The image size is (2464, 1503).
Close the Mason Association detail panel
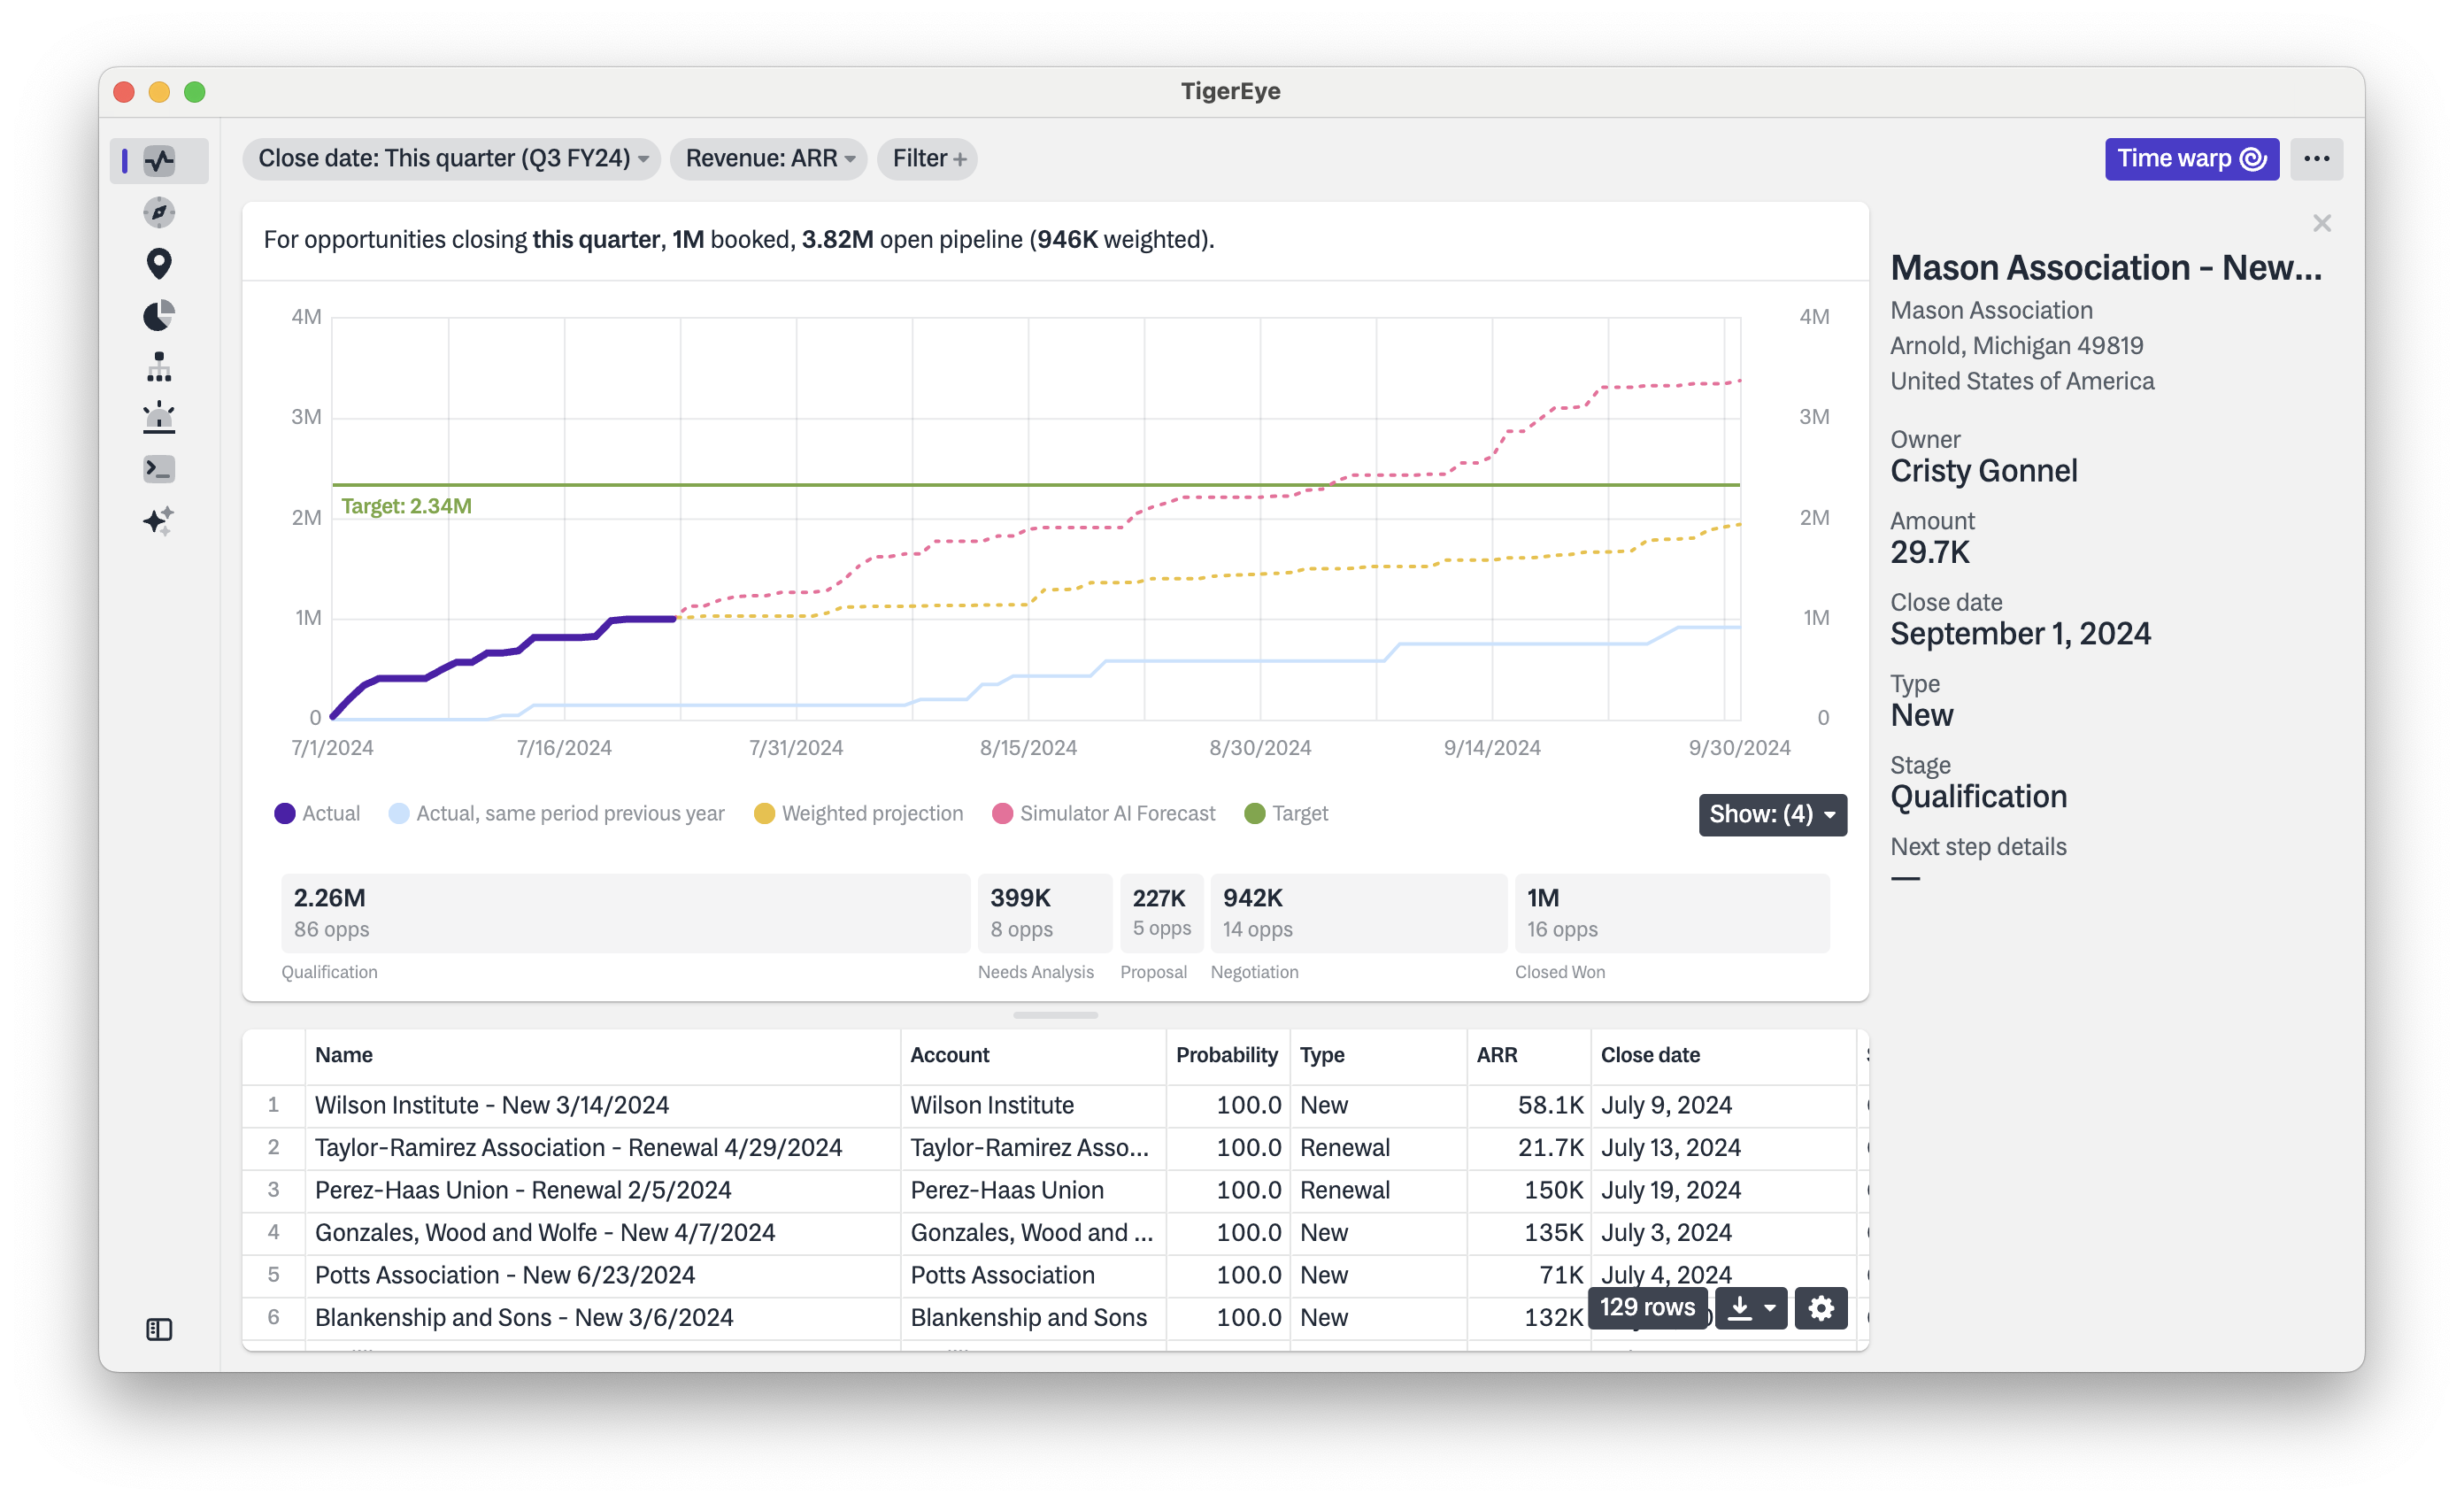coord(2322,223)
